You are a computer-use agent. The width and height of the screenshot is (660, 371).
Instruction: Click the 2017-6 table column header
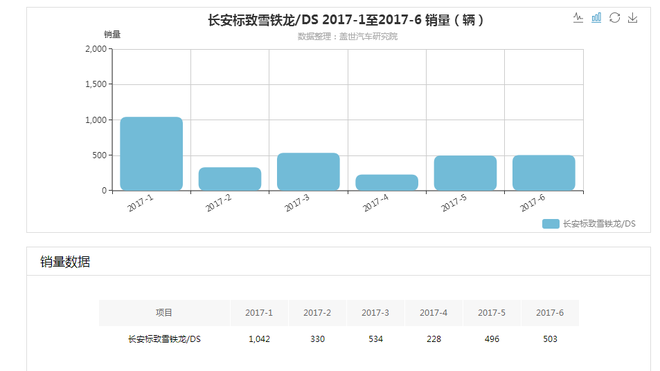point(550,313)
